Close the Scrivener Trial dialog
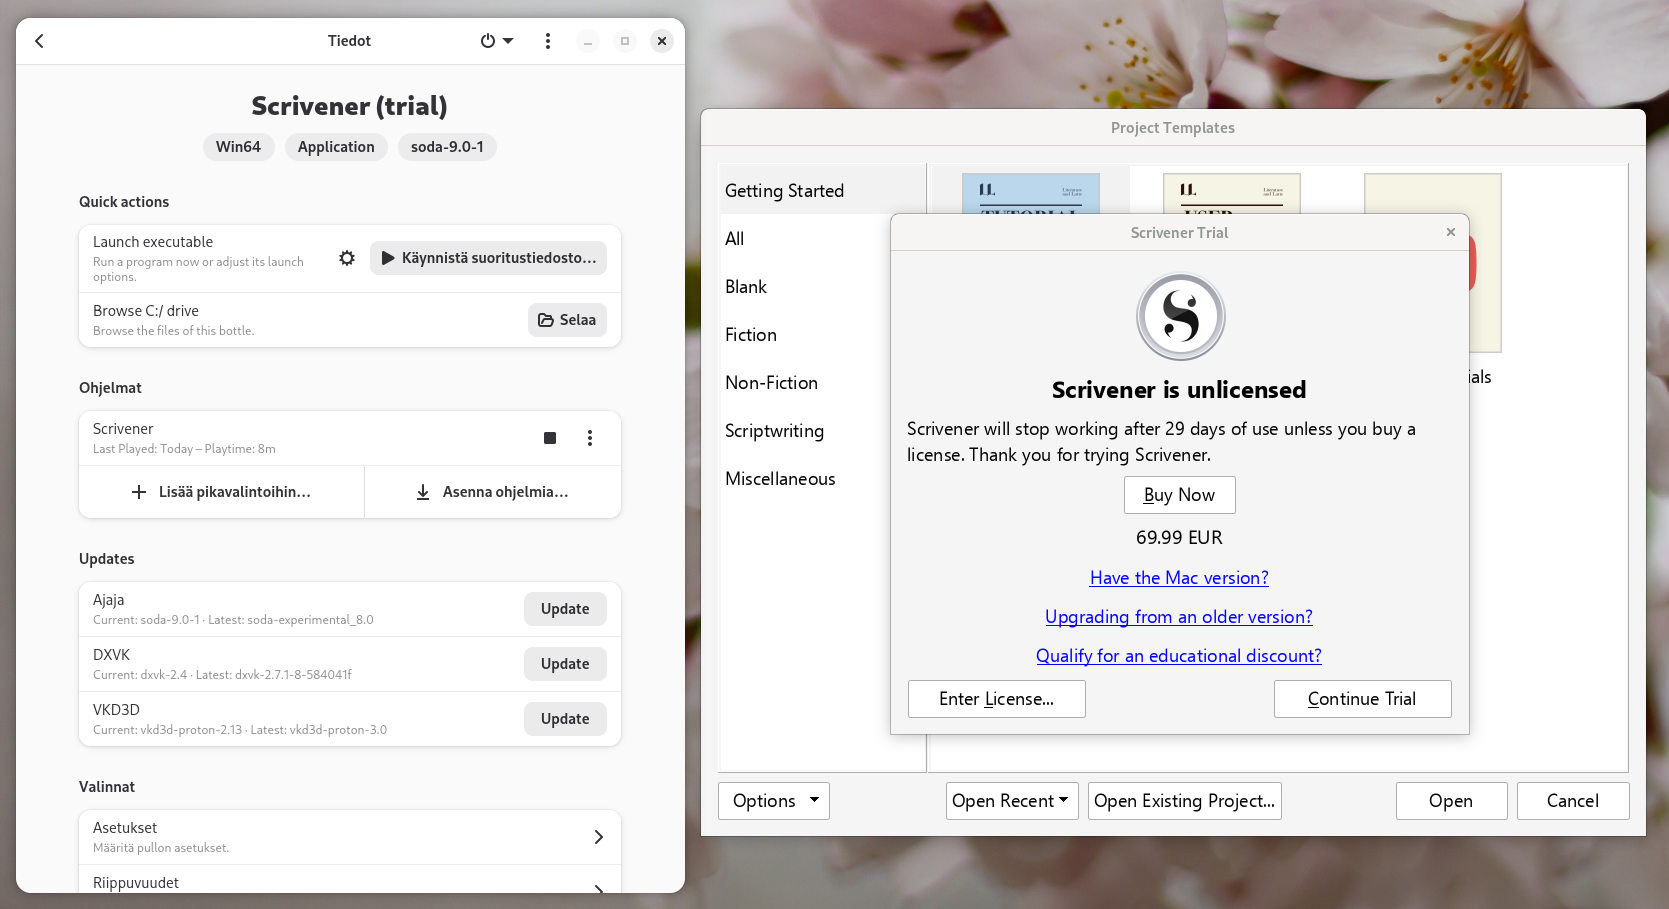Image resolution: width=1669 pixels, height=909 pixels. [1450, 232]
